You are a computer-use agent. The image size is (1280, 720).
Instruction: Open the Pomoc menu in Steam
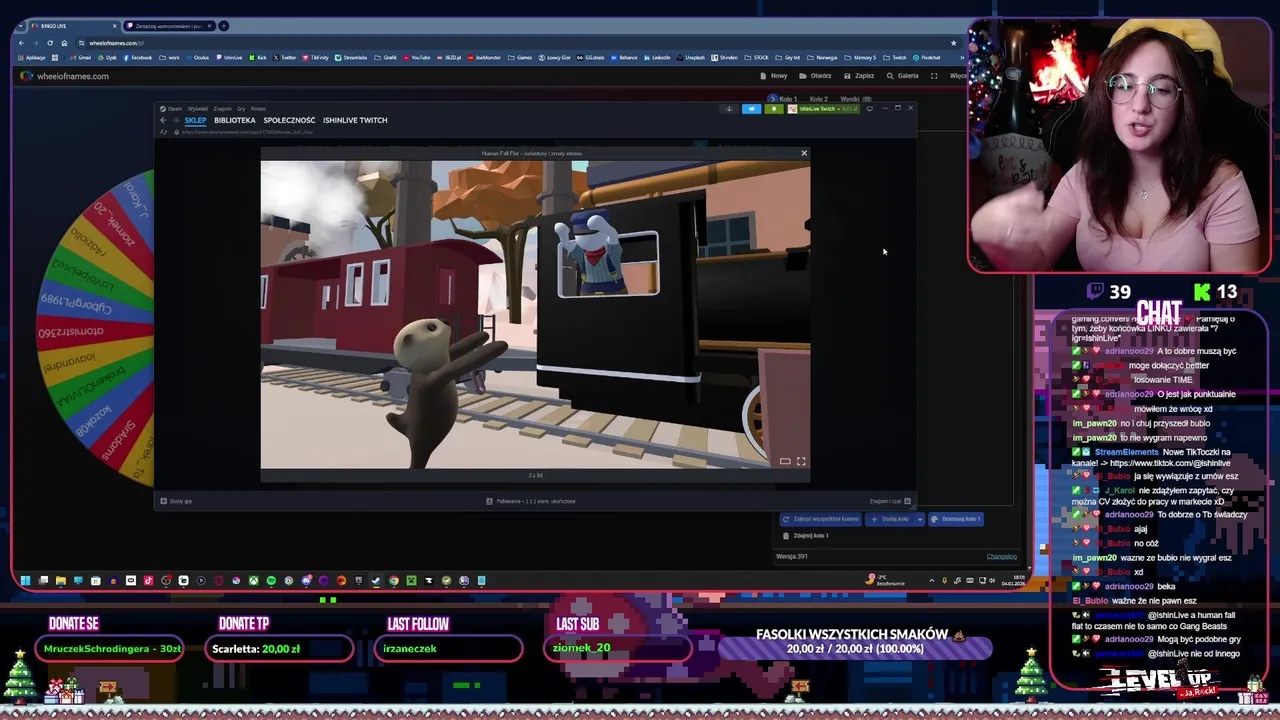pyautogui.click(x=258, y=108)
